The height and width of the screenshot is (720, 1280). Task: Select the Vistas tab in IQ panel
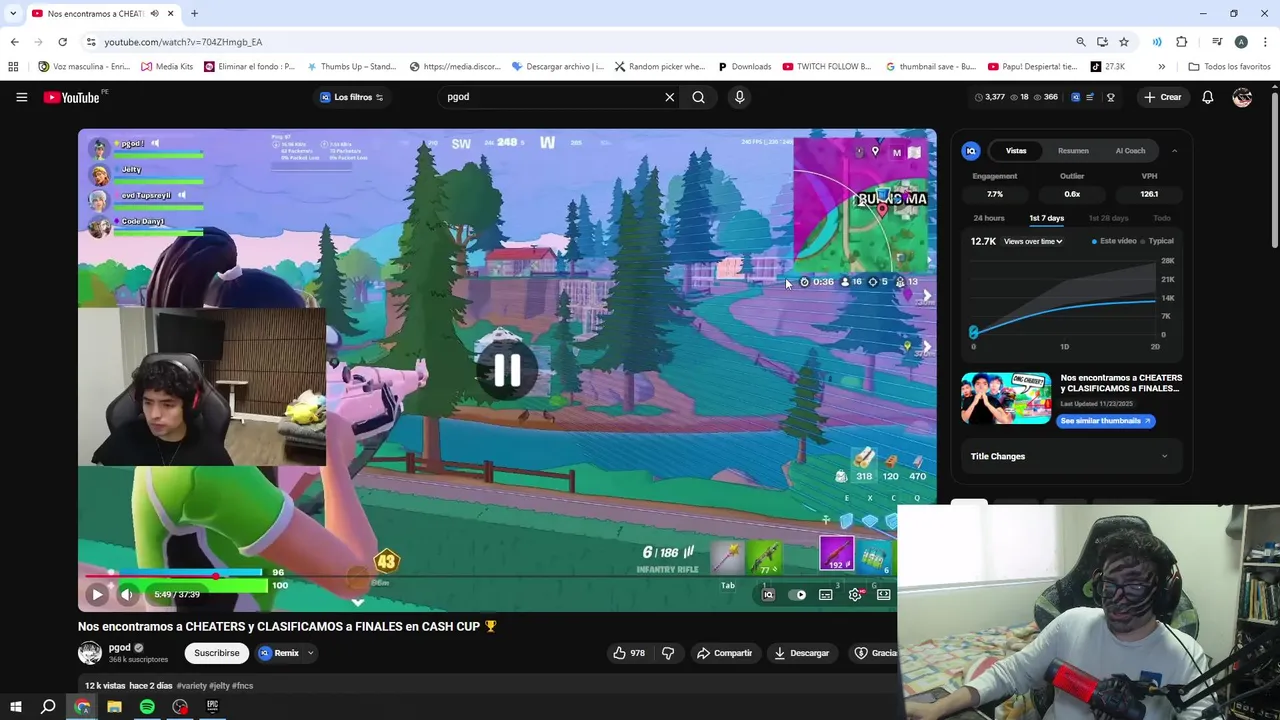pyautogui.click(x=1016, y=151)
